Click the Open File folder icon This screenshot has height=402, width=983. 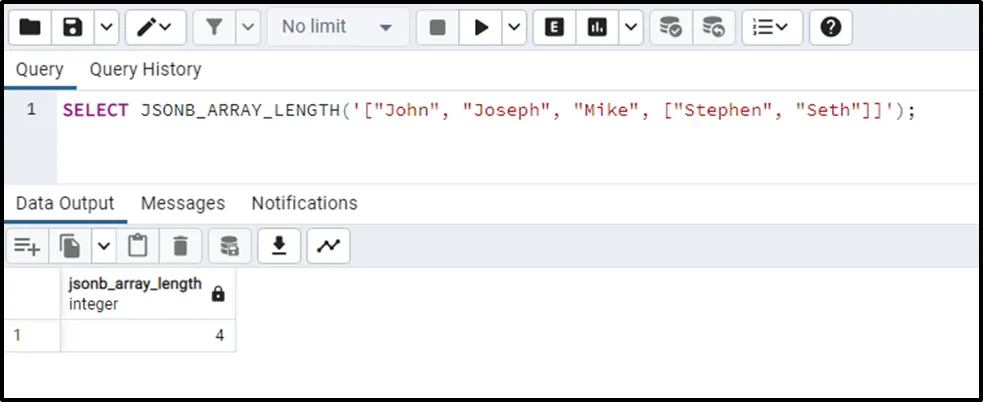[30, 28]
